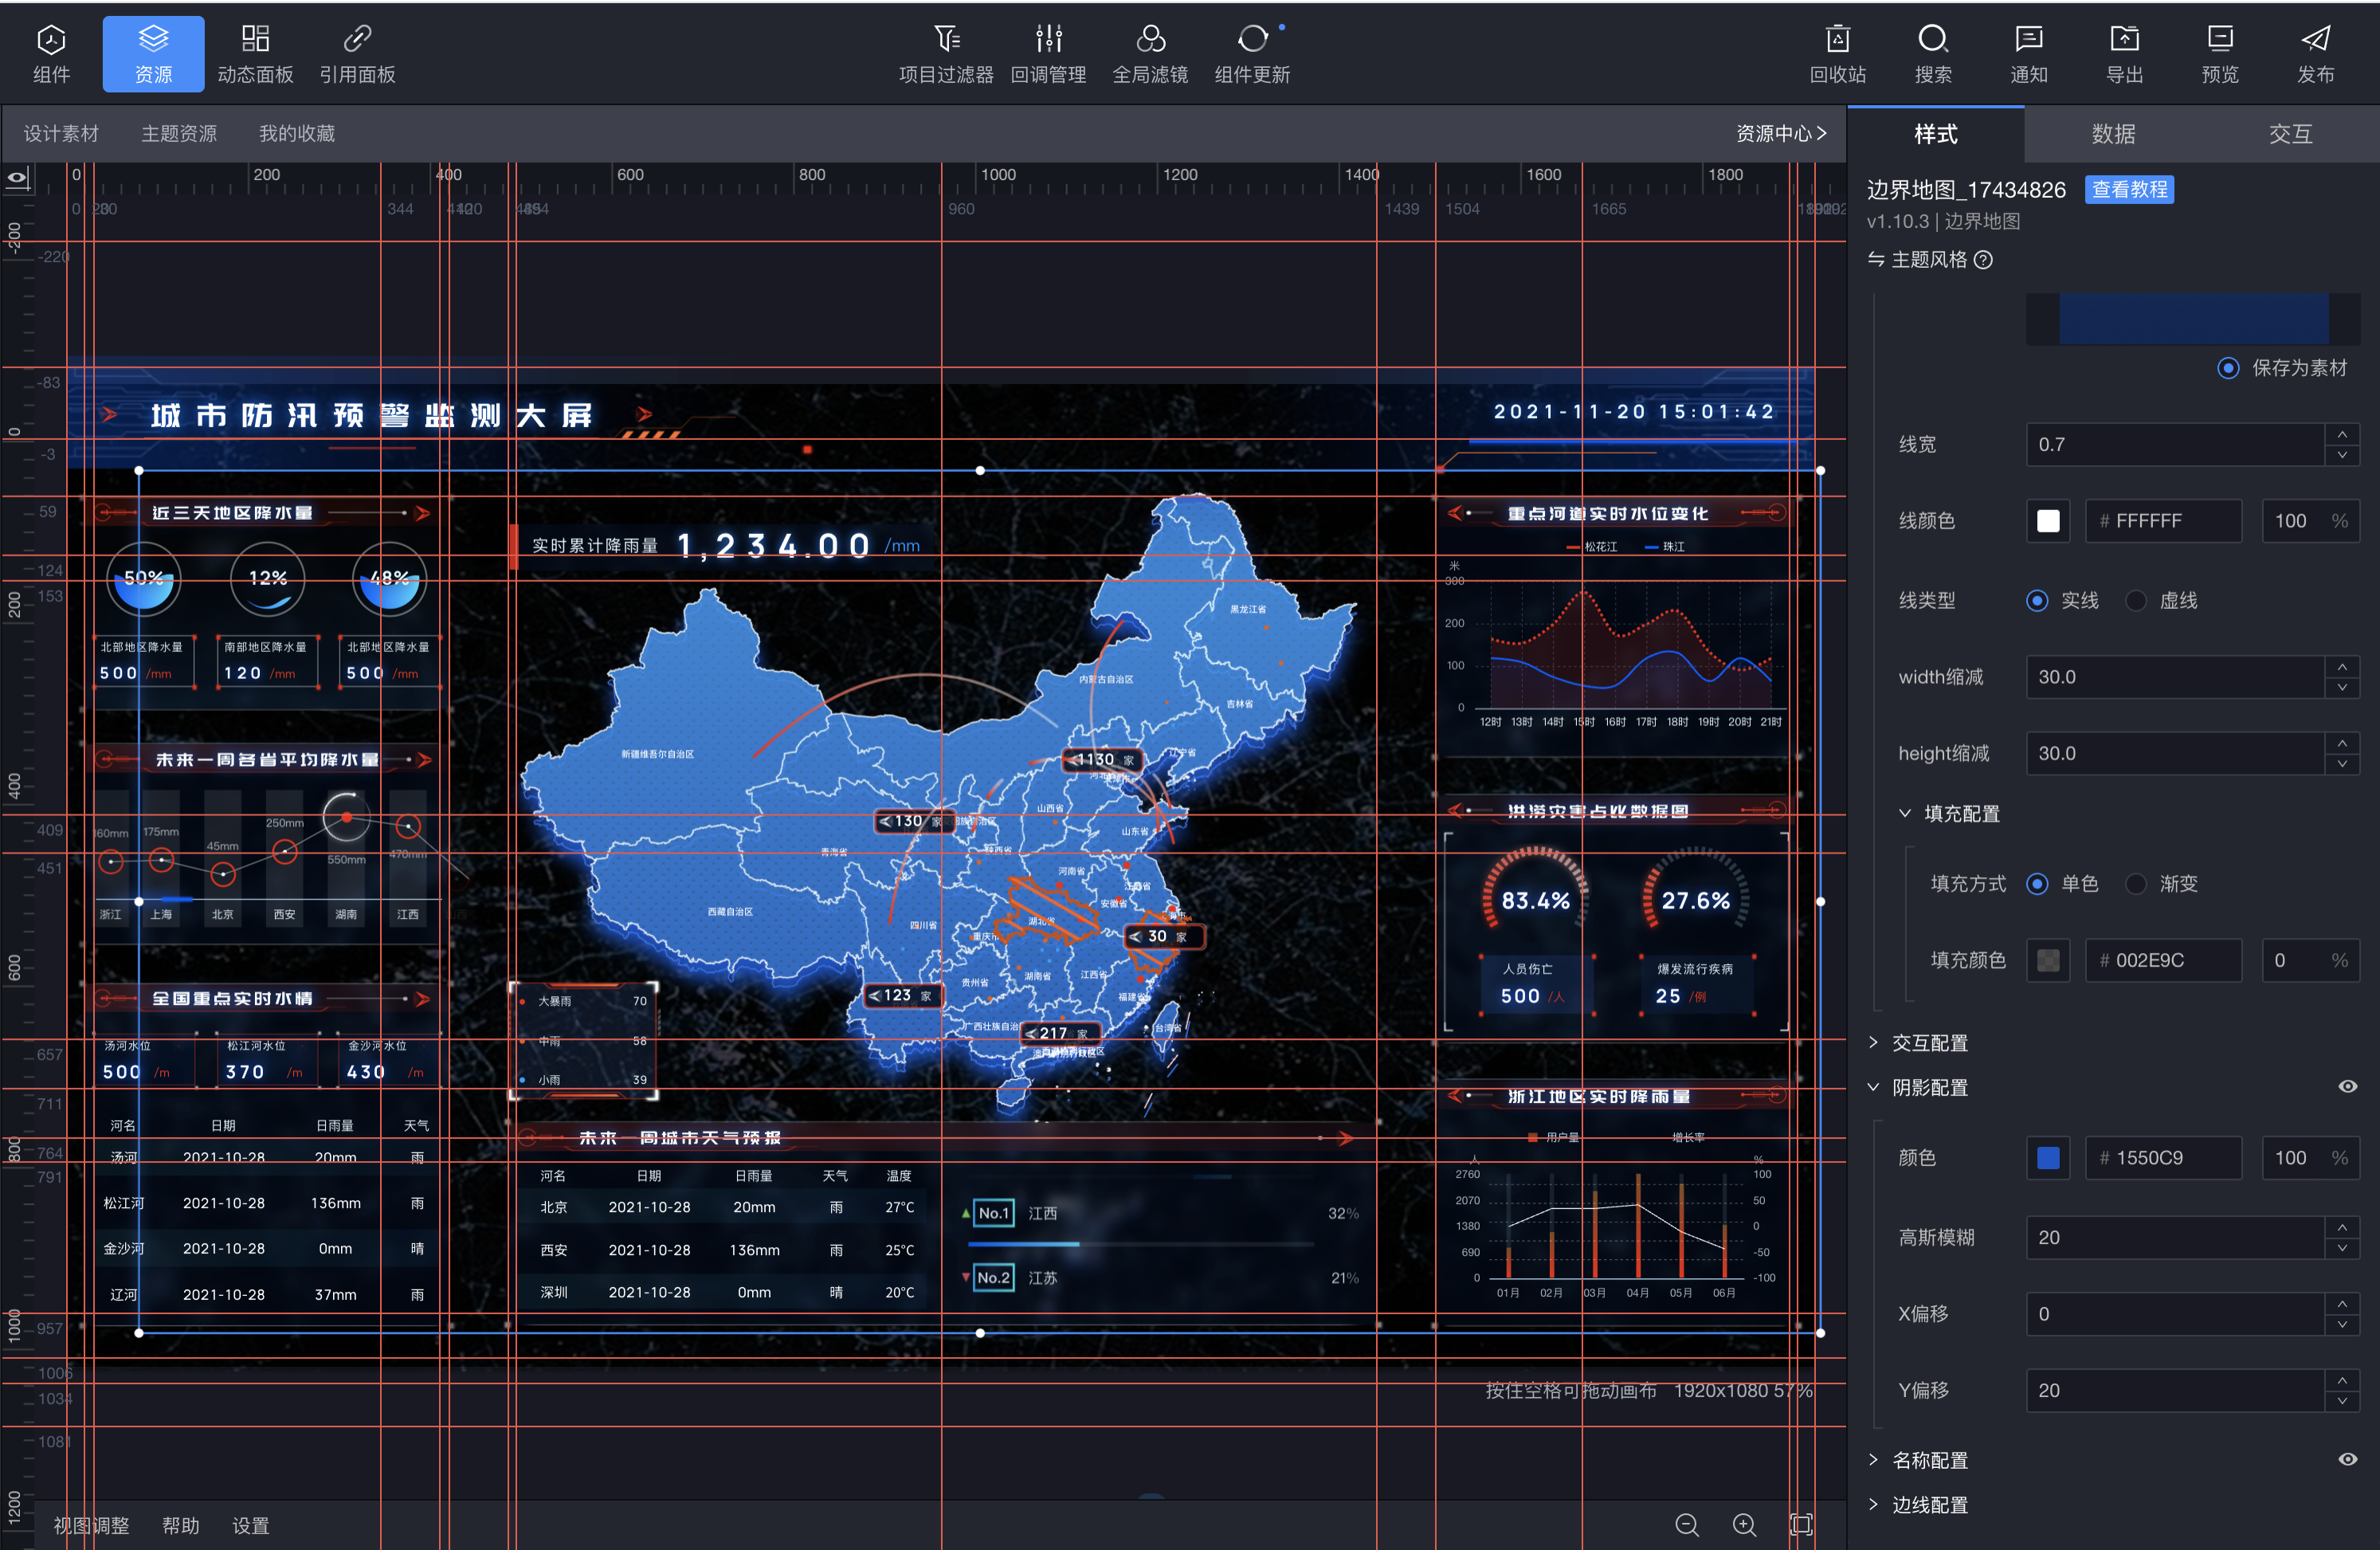Switch to the 数据 tab
This screenshot has width=2380, height=1550.
[x=2112, y=134]
